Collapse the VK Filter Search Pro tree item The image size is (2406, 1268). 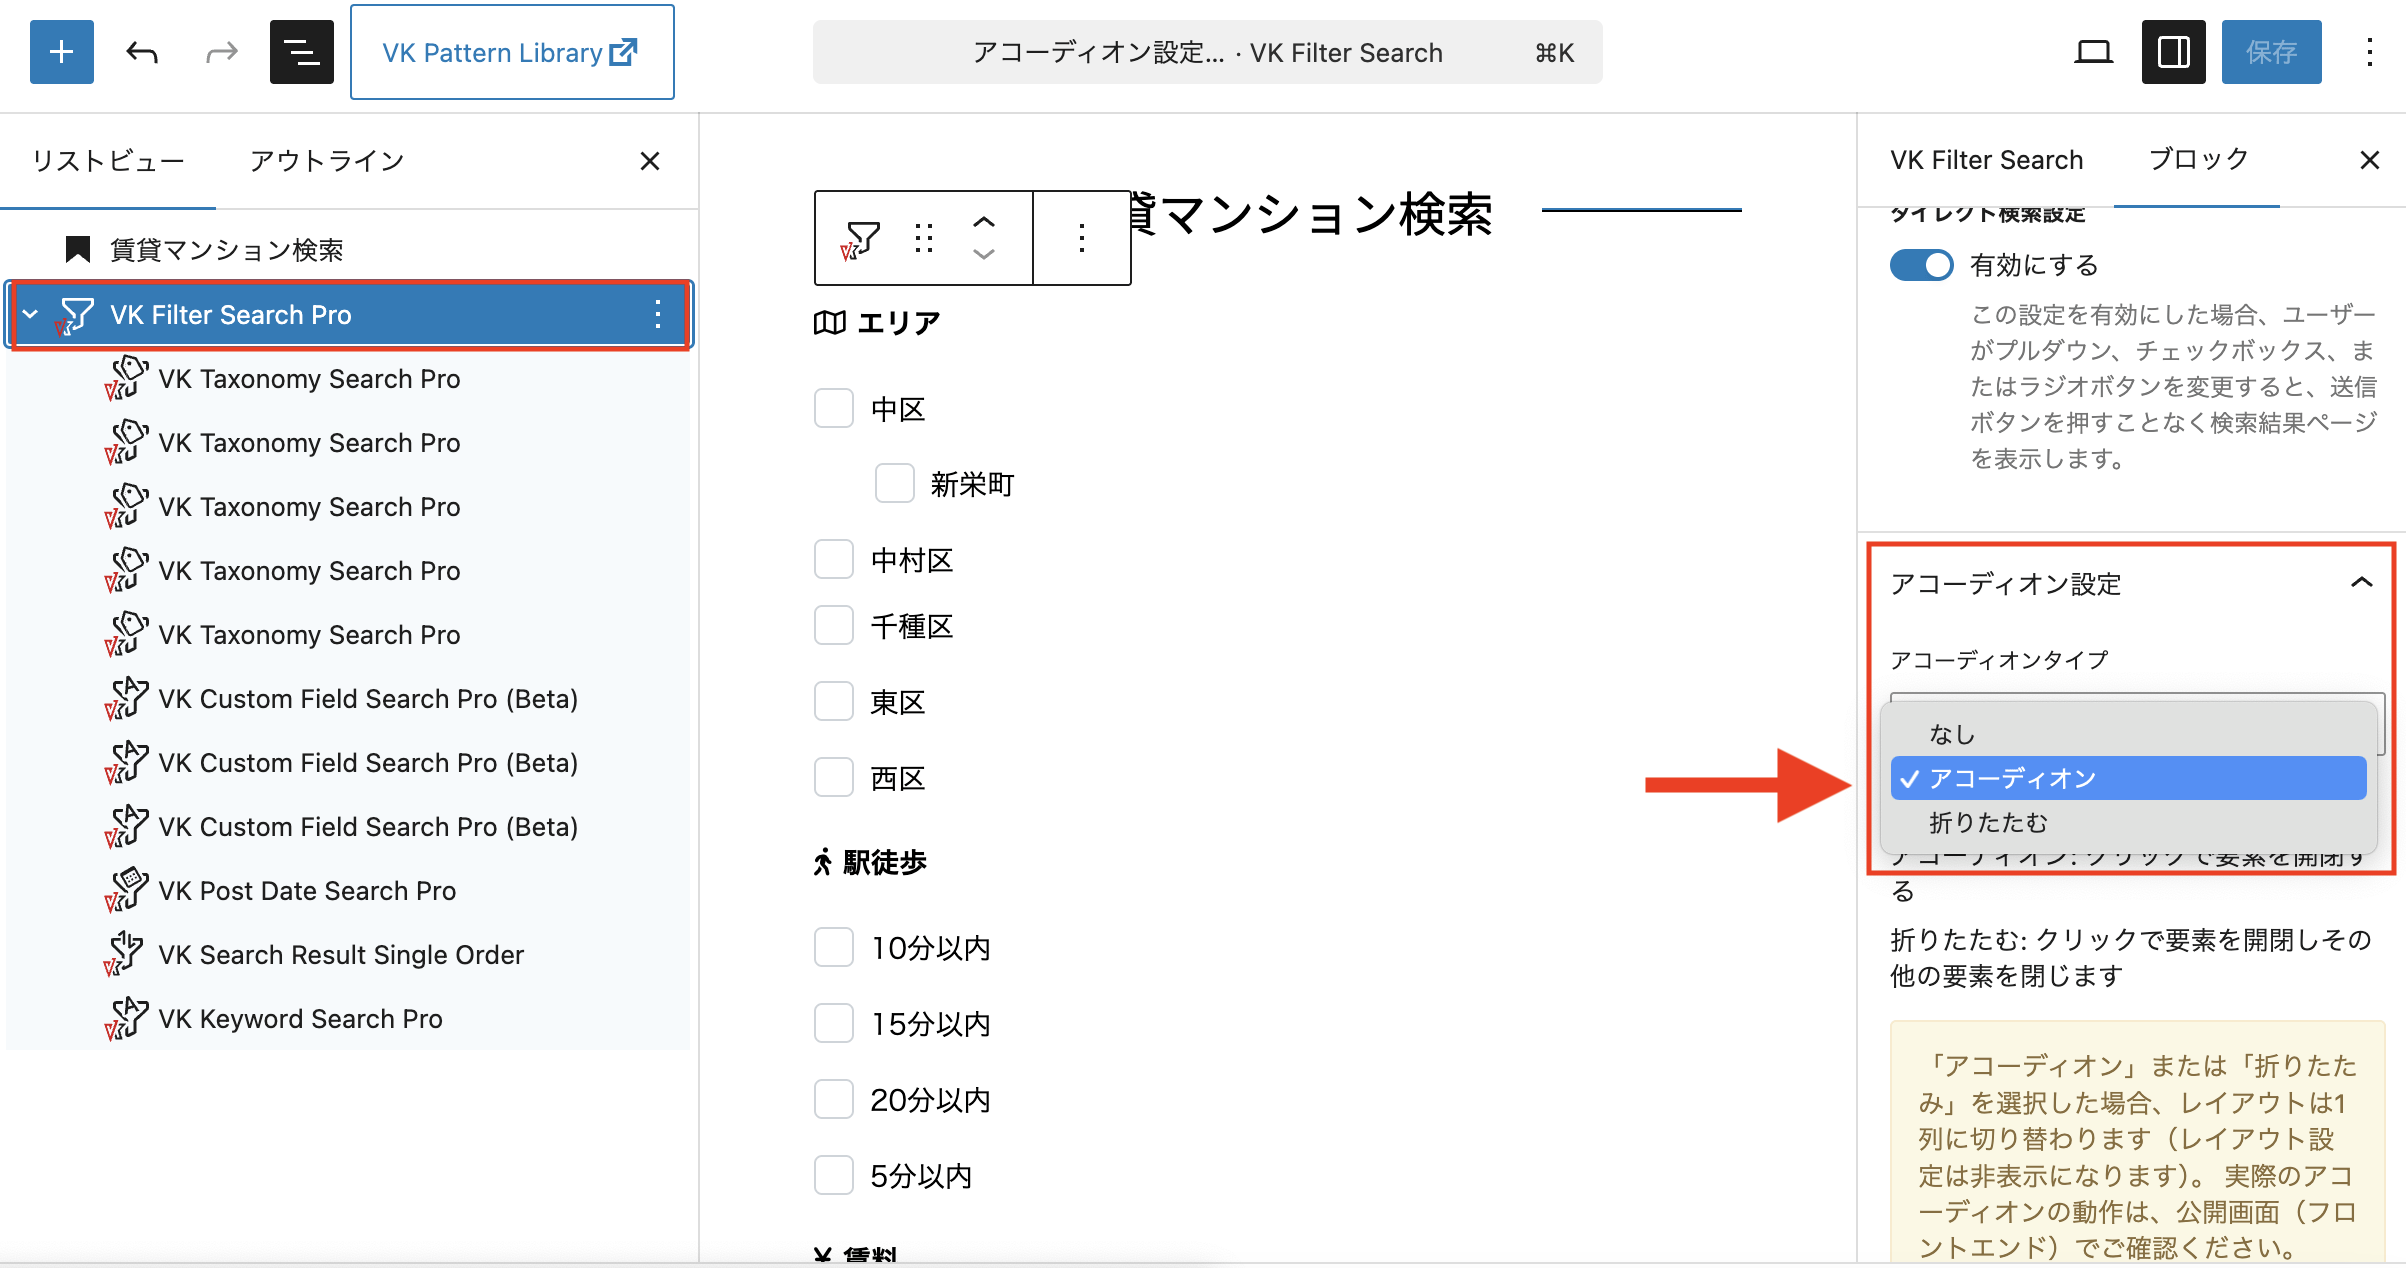31,315
